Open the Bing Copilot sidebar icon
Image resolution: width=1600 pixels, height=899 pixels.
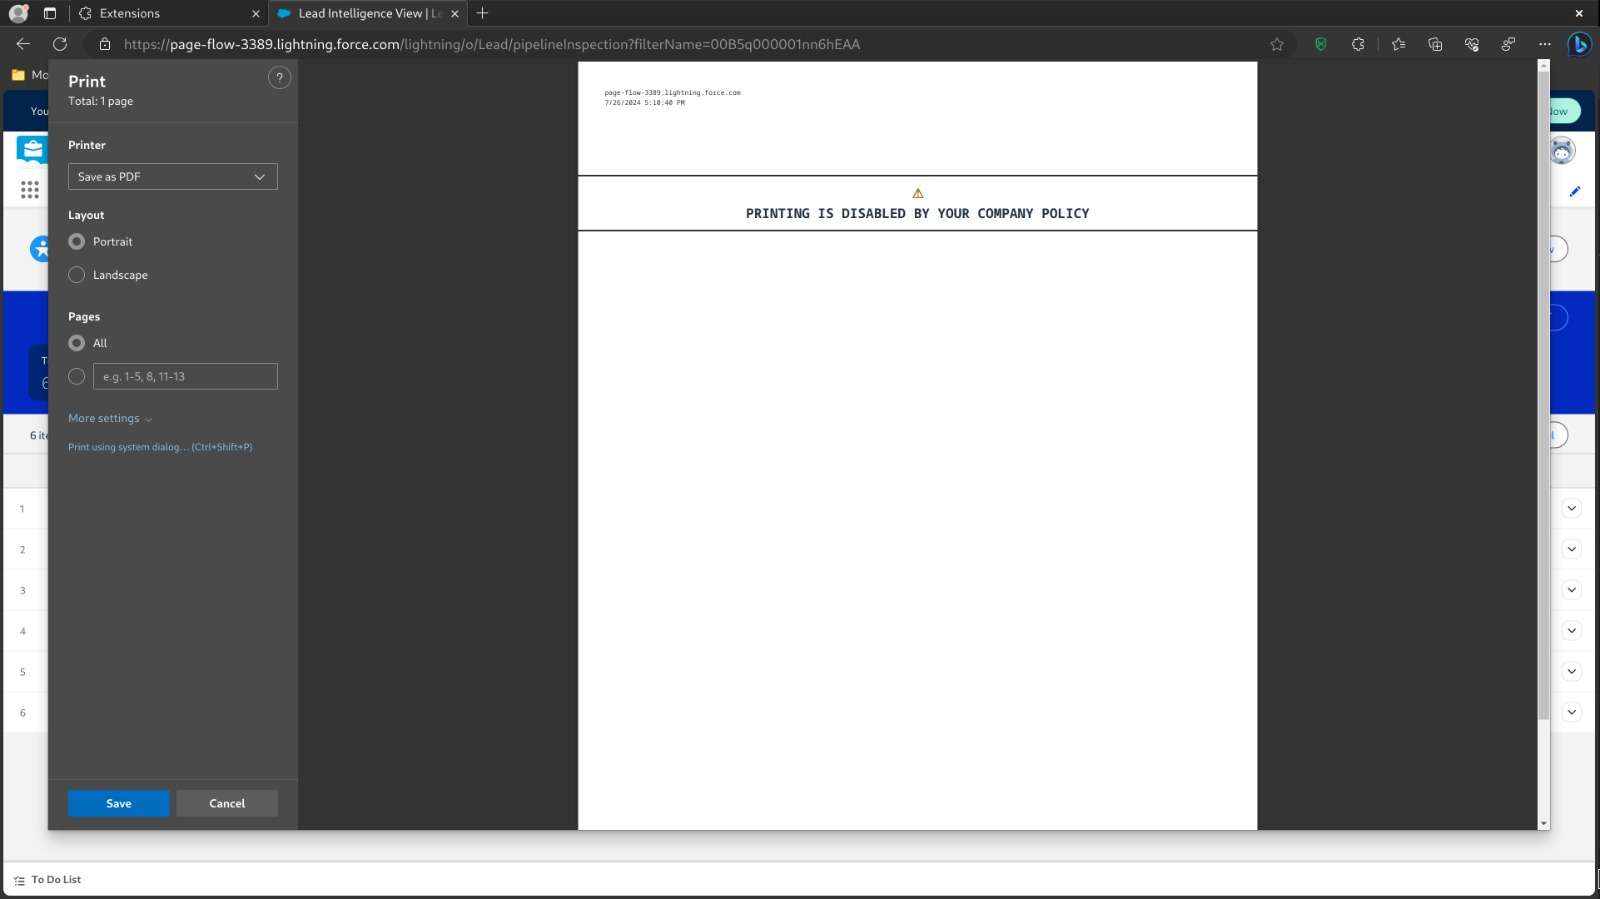[x=1580, y=44]
